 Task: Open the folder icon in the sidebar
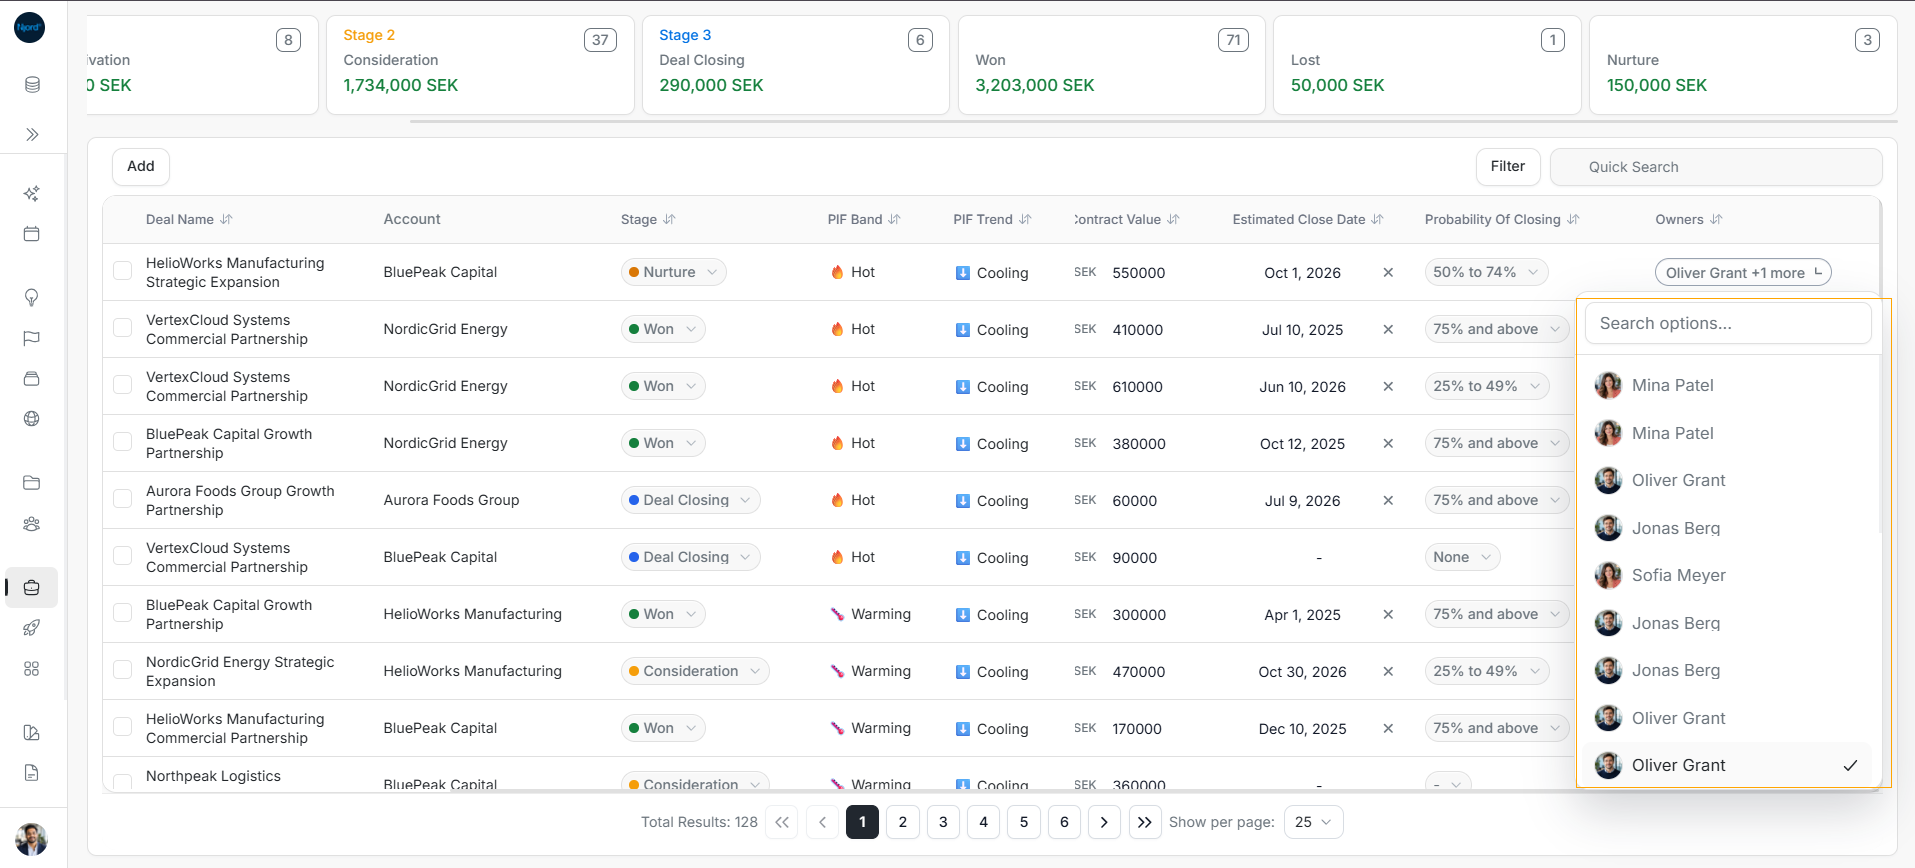click(x=32, y=483)
